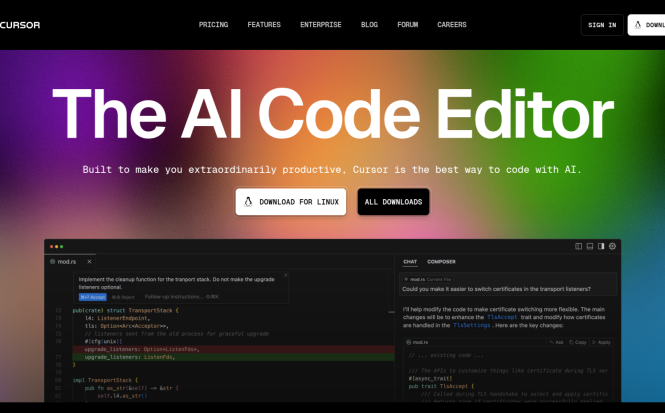Viewport: 665px width, 413px height.
Task: Click the Cursor logo in the header
Action: click(20, 25)
